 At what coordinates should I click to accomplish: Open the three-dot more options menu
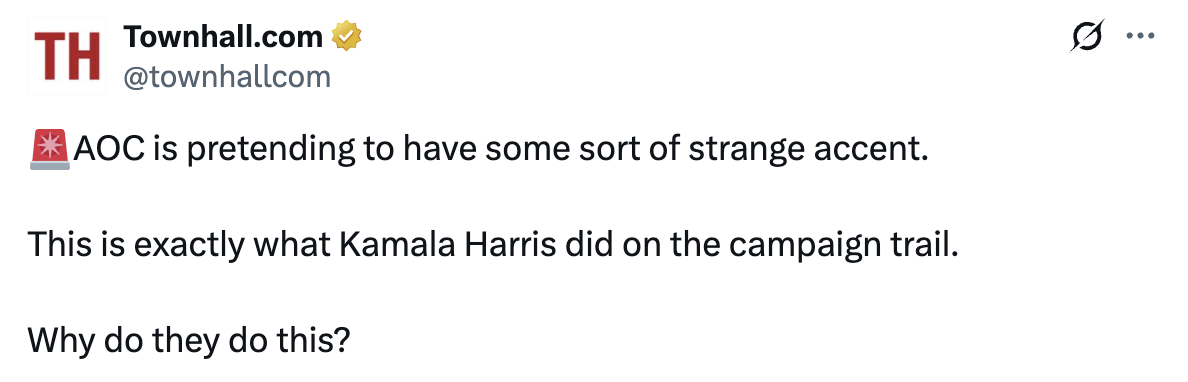pyautogui.click(x=1140, y=36)
